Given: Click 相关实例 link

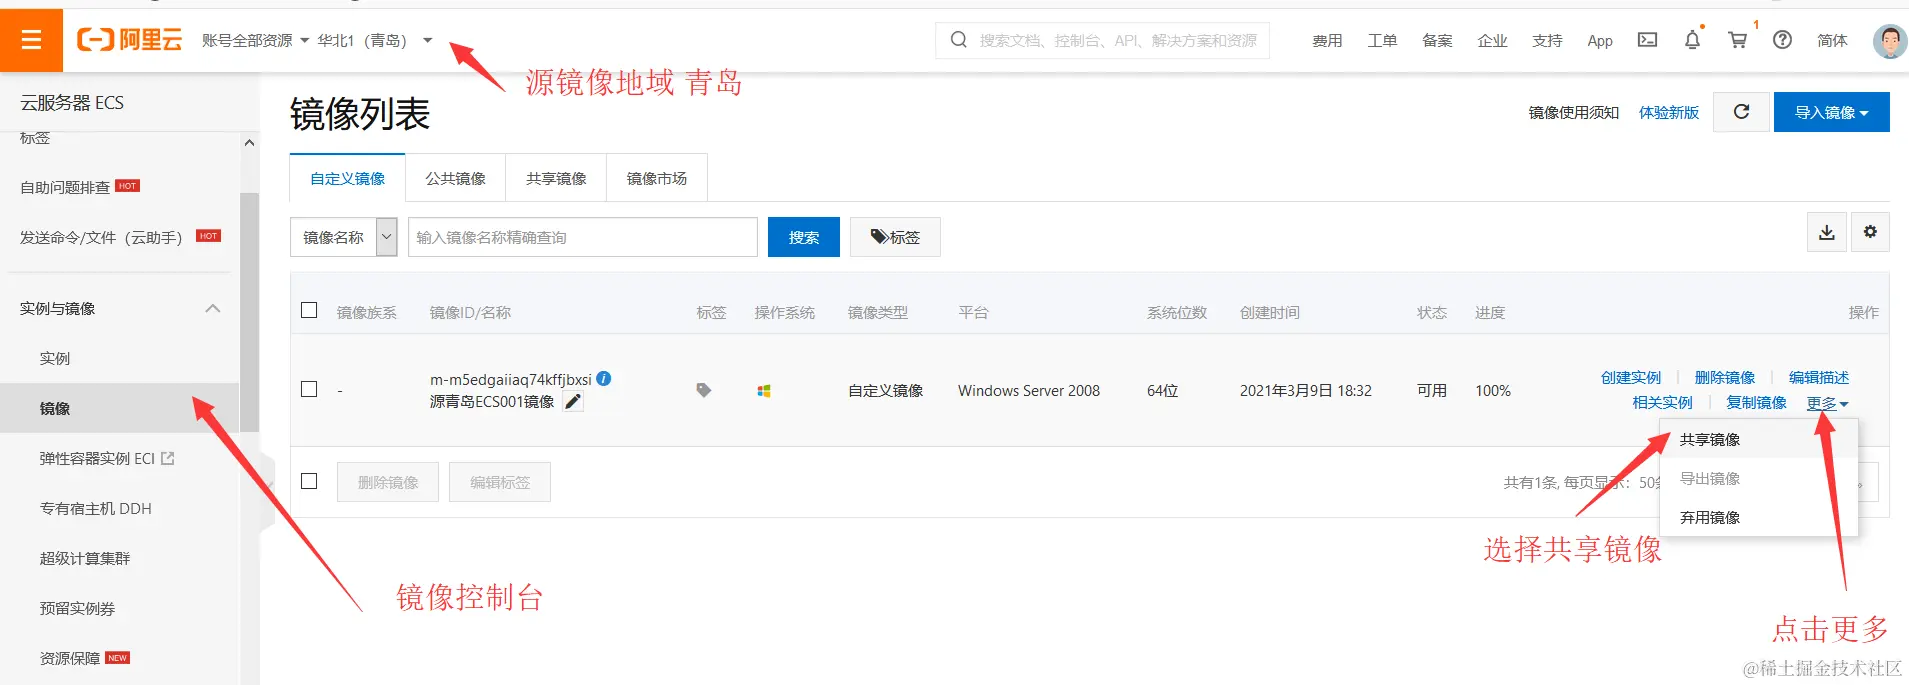Looking at the screenshot, I should point(1662,402).
